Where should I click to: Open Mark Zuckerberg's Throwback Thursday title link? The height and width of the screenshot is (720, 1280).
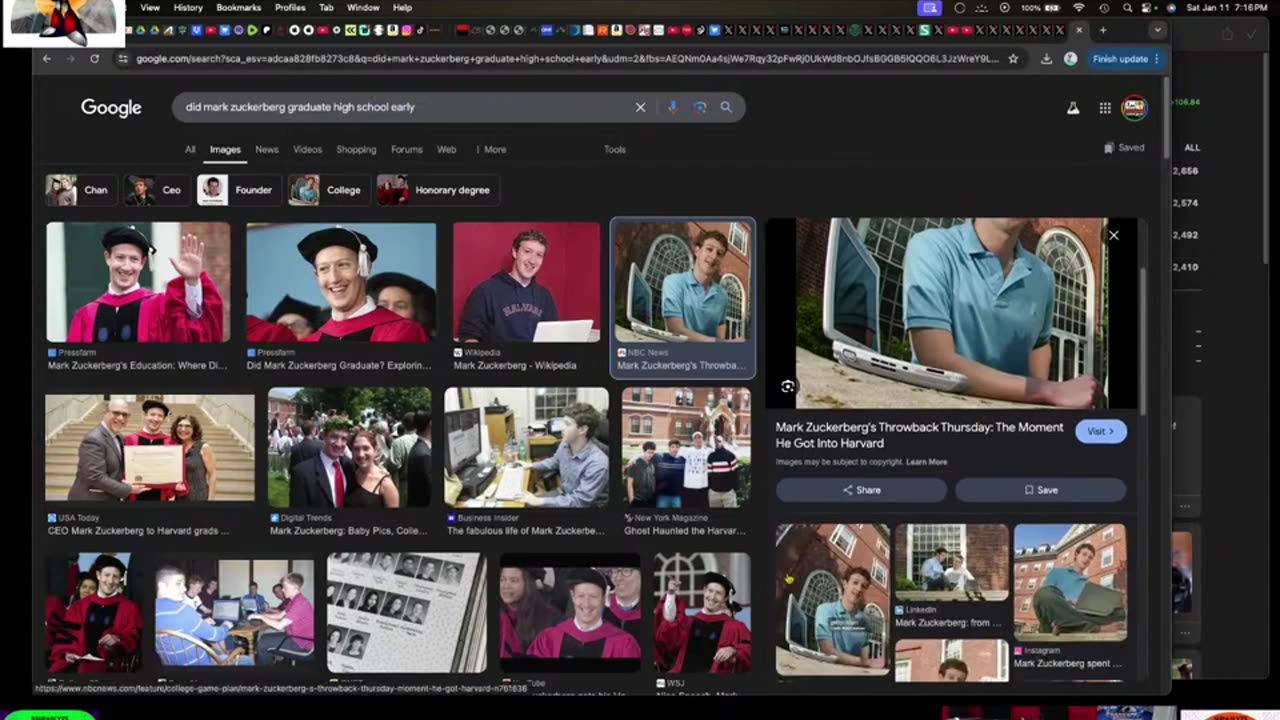pos(919,435)
